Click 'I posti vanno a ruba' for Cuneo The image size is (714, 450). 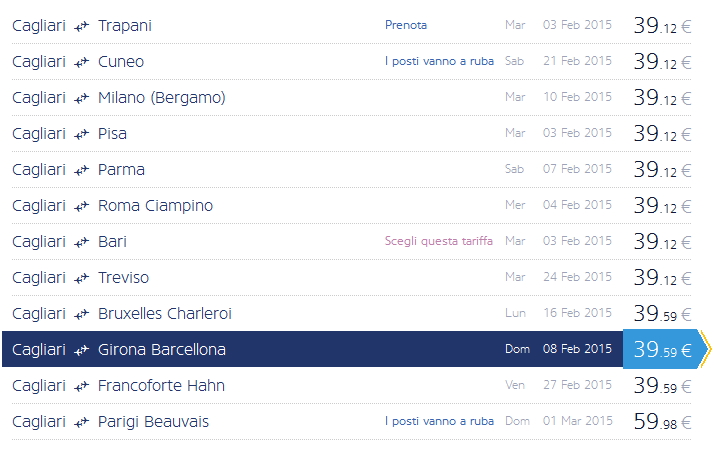(x=439, y=61)
